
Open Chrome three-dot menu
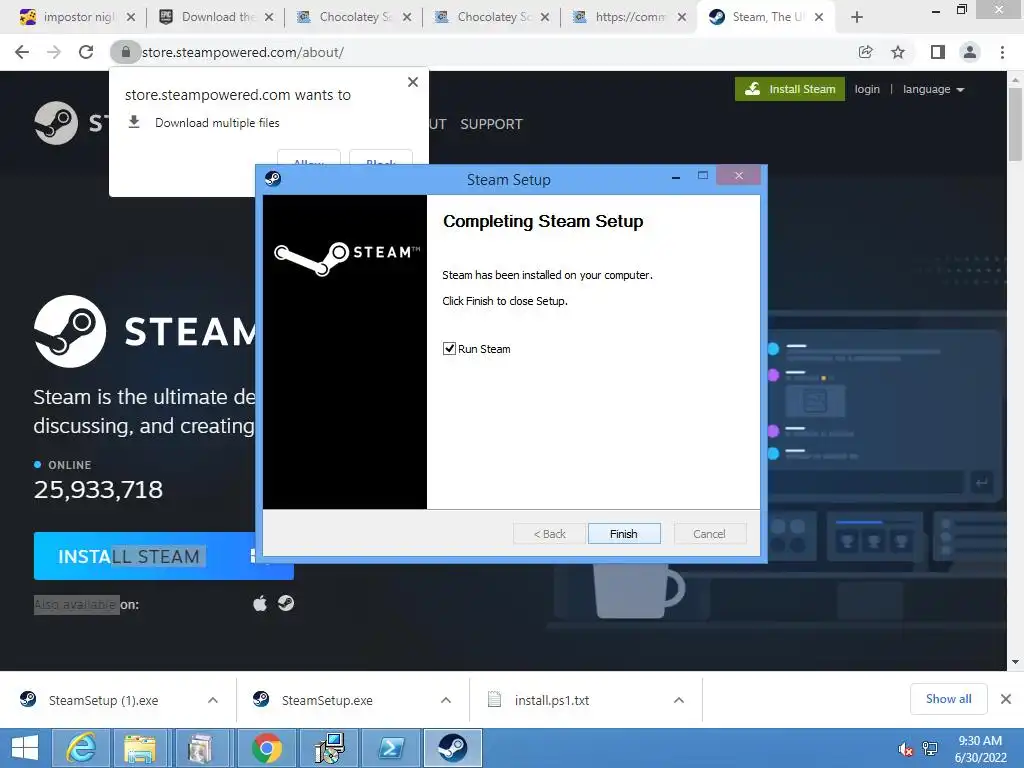coord(1002,52)
